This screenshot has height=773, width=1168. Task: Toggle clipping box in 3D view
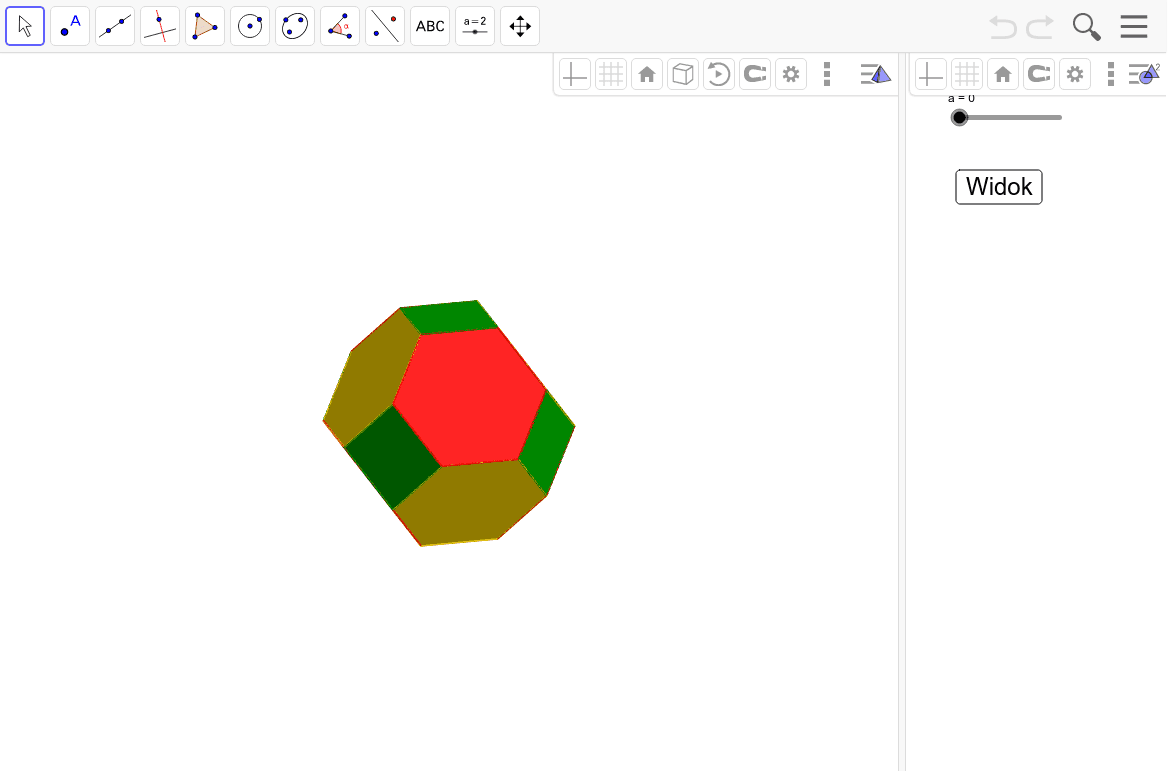tap(683, 74)
